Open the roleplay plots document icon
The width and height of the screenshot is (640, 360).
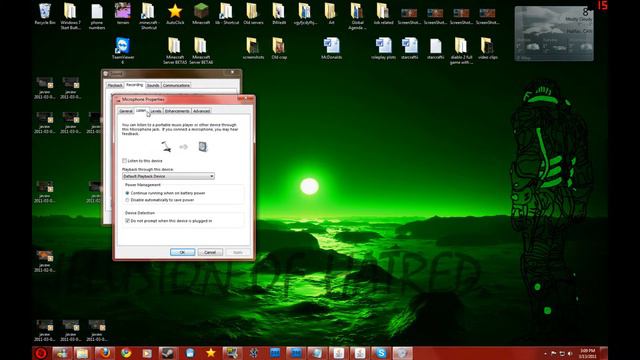(x=383, y=48)
